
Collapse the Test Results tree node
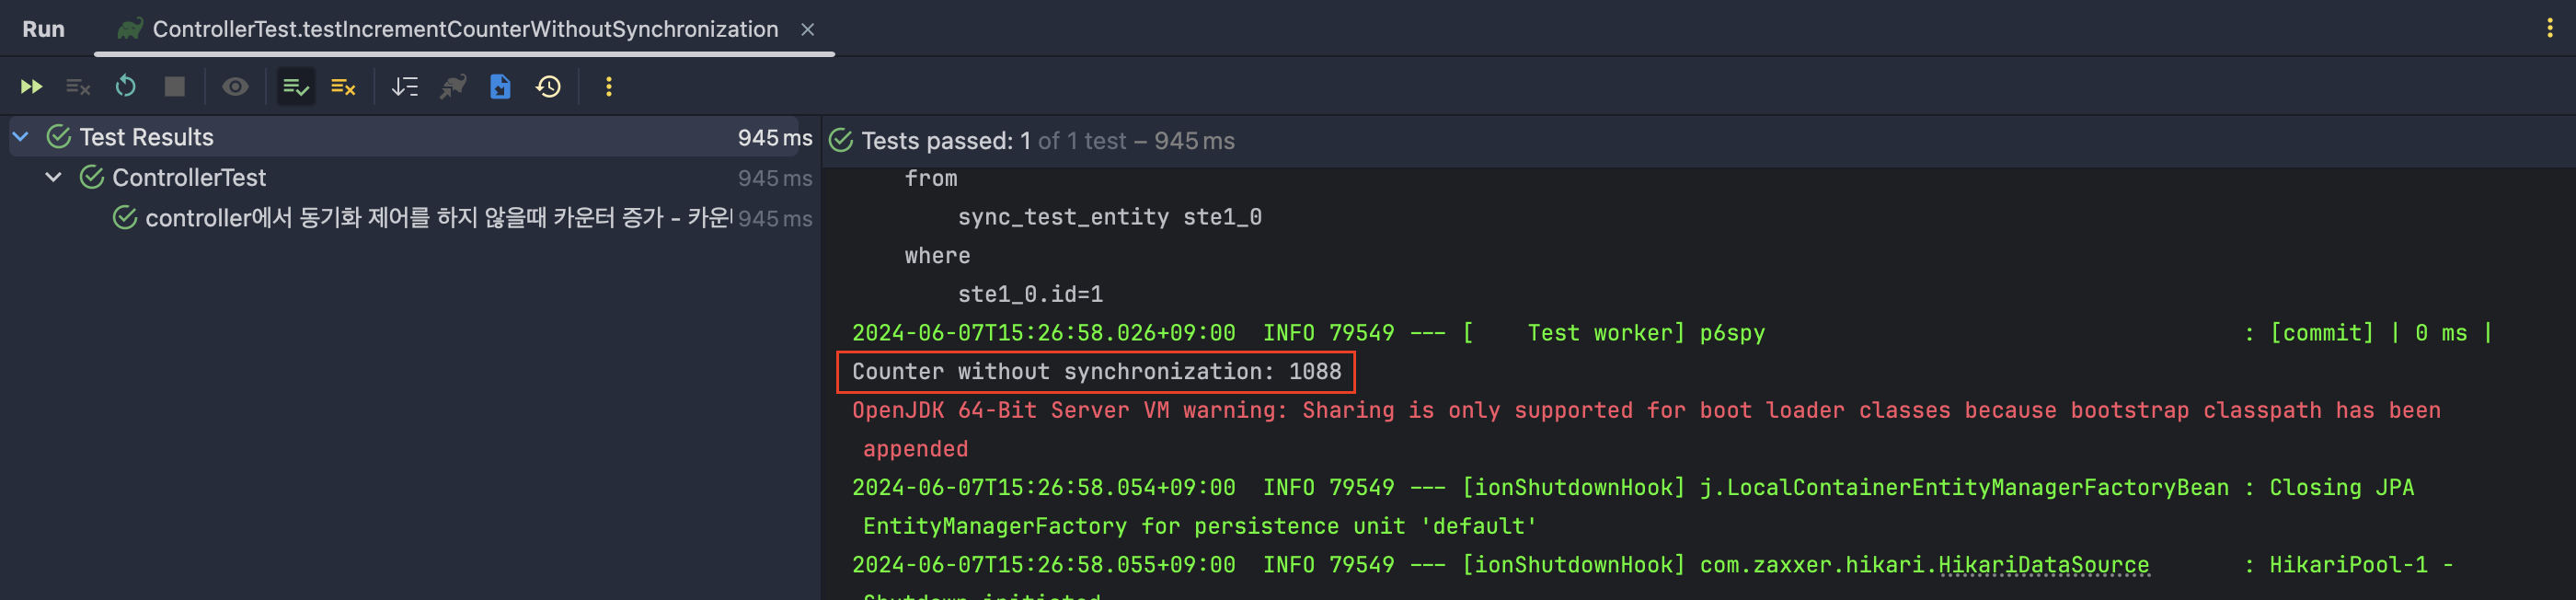(21, 137)
